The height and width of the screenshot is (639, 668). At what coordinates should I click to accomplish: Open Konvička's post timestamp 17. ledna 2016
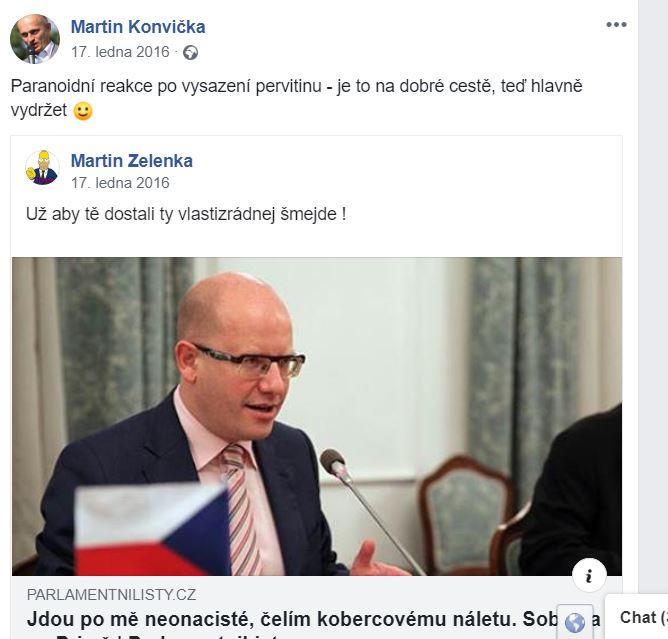[120, 52]
